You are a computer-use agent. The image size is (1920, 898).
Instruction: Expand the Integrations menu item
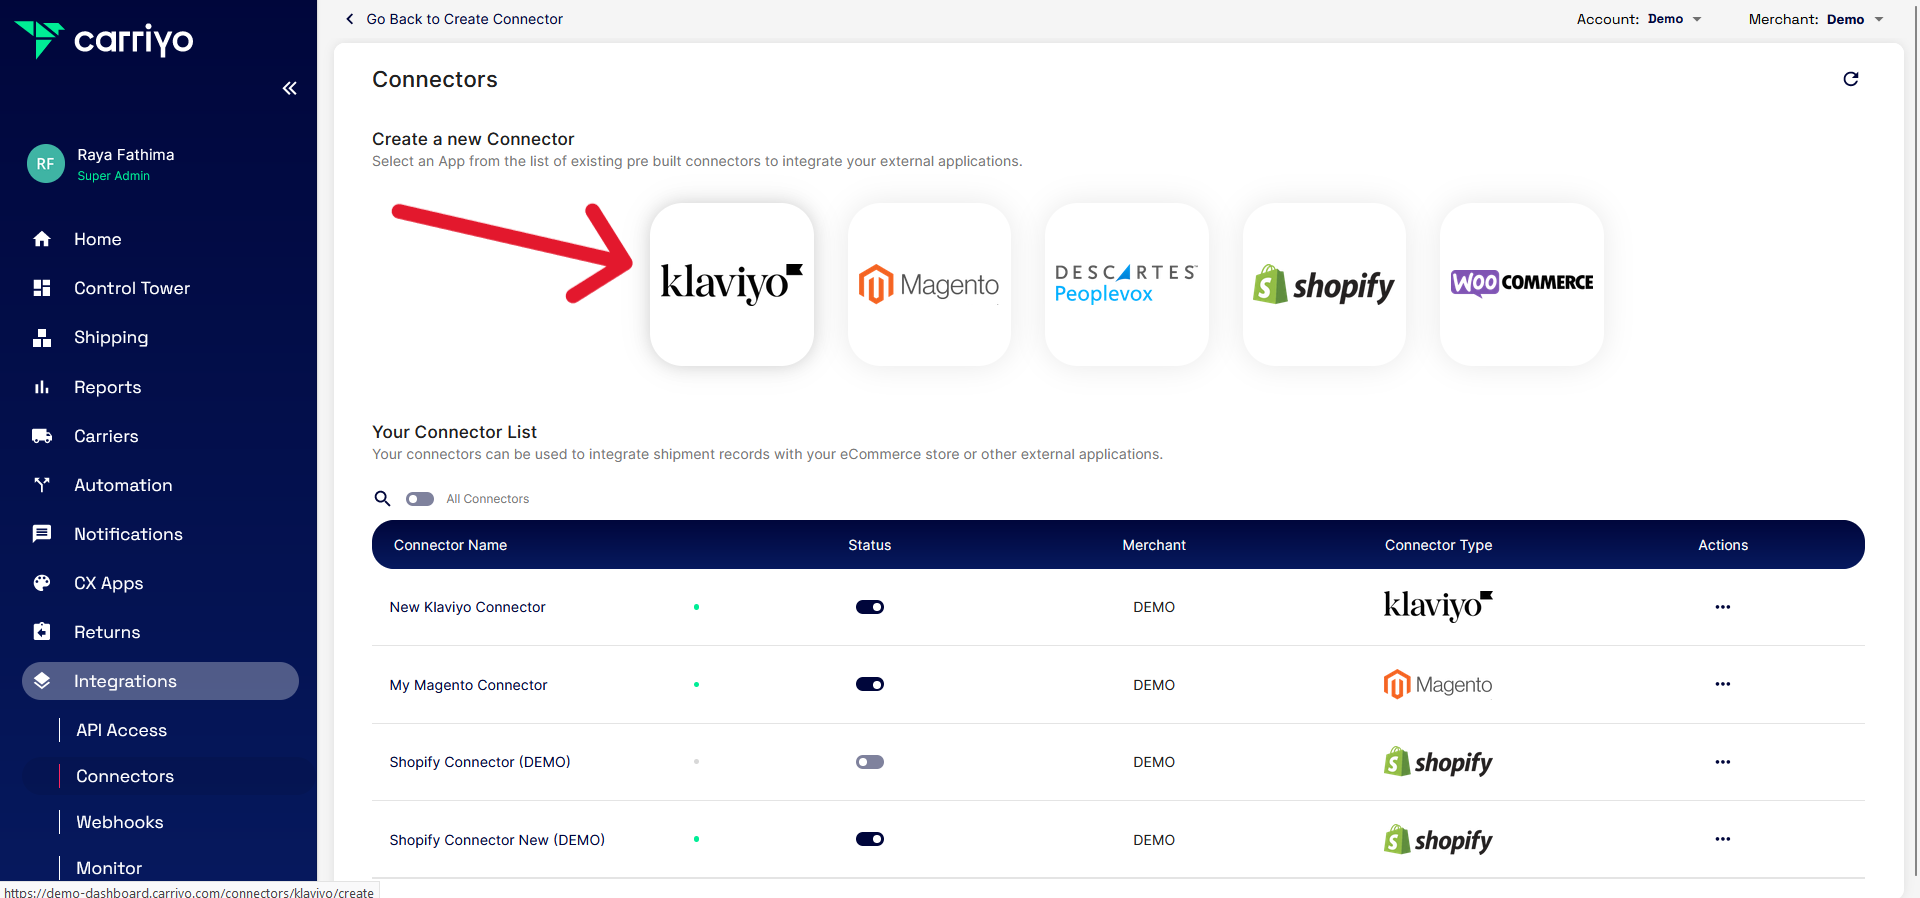tap(160, 681)
